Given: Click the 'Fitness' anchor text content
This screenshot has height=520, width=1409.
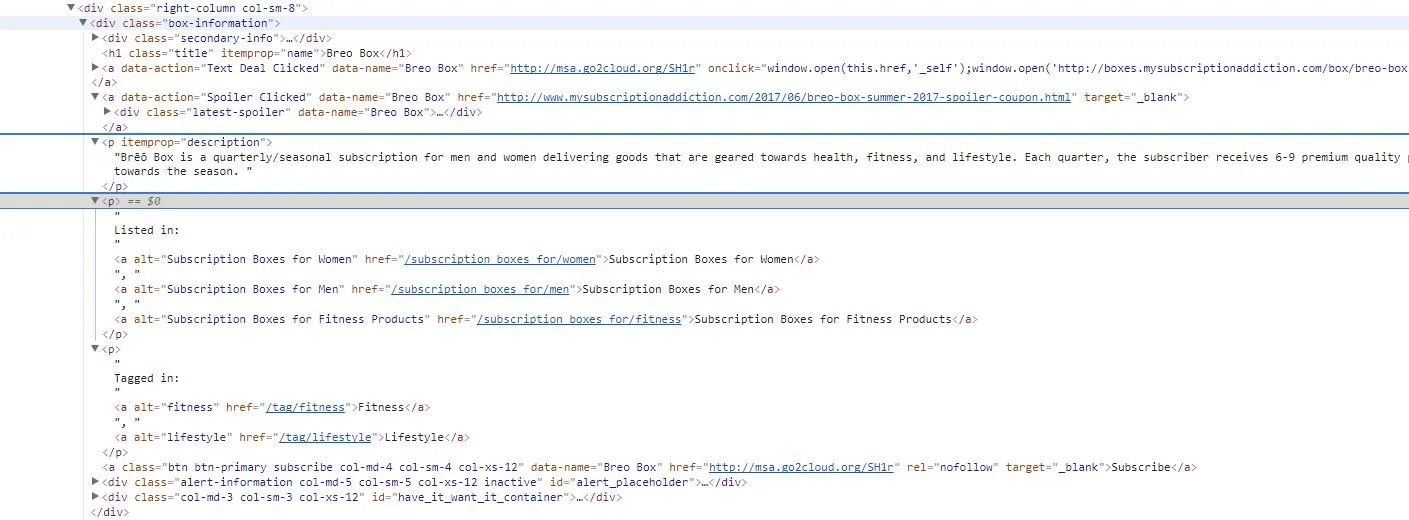Looking at the screenshot, I should (x=379, y=408).
